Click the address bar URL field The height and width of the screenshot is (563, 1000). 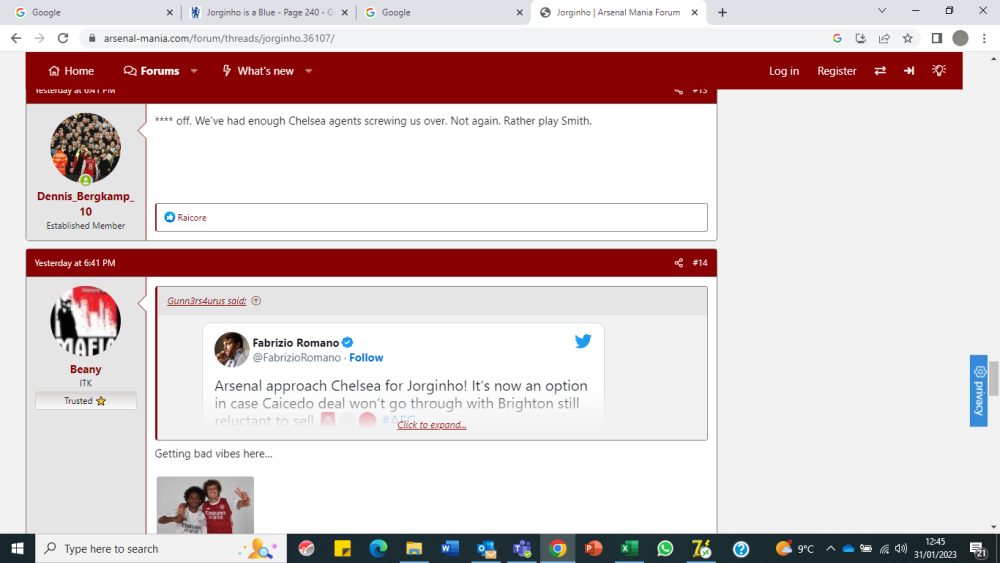(452, 38)
